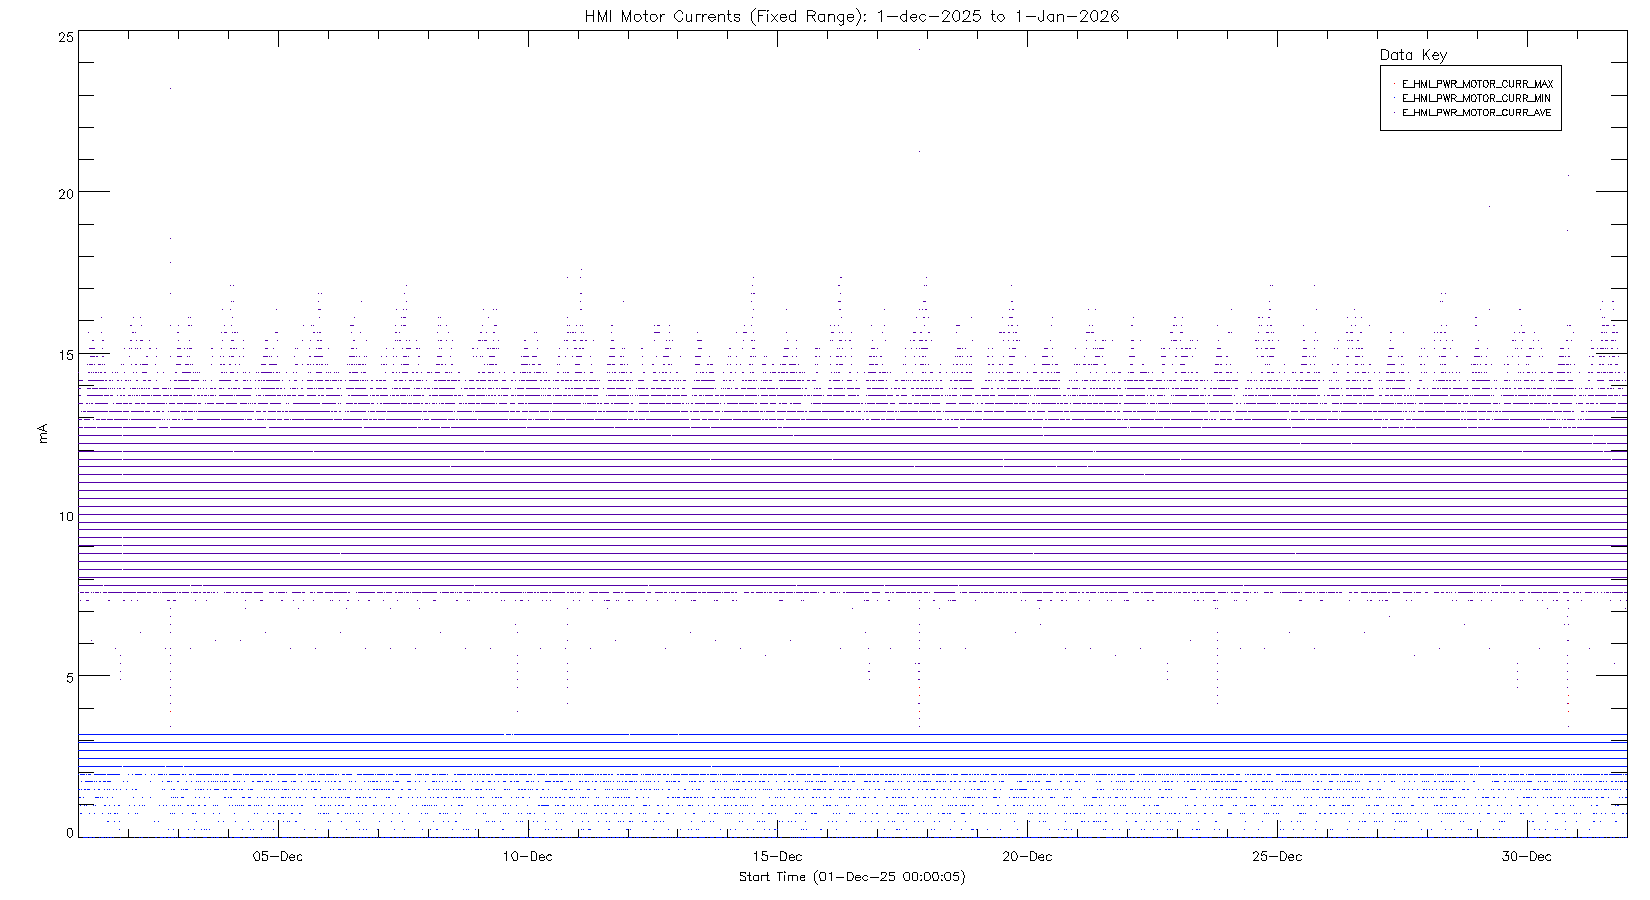Select the 05-Dec x-axis tick label
This screenshot has height=900, width=1650.
click(278, 856)
